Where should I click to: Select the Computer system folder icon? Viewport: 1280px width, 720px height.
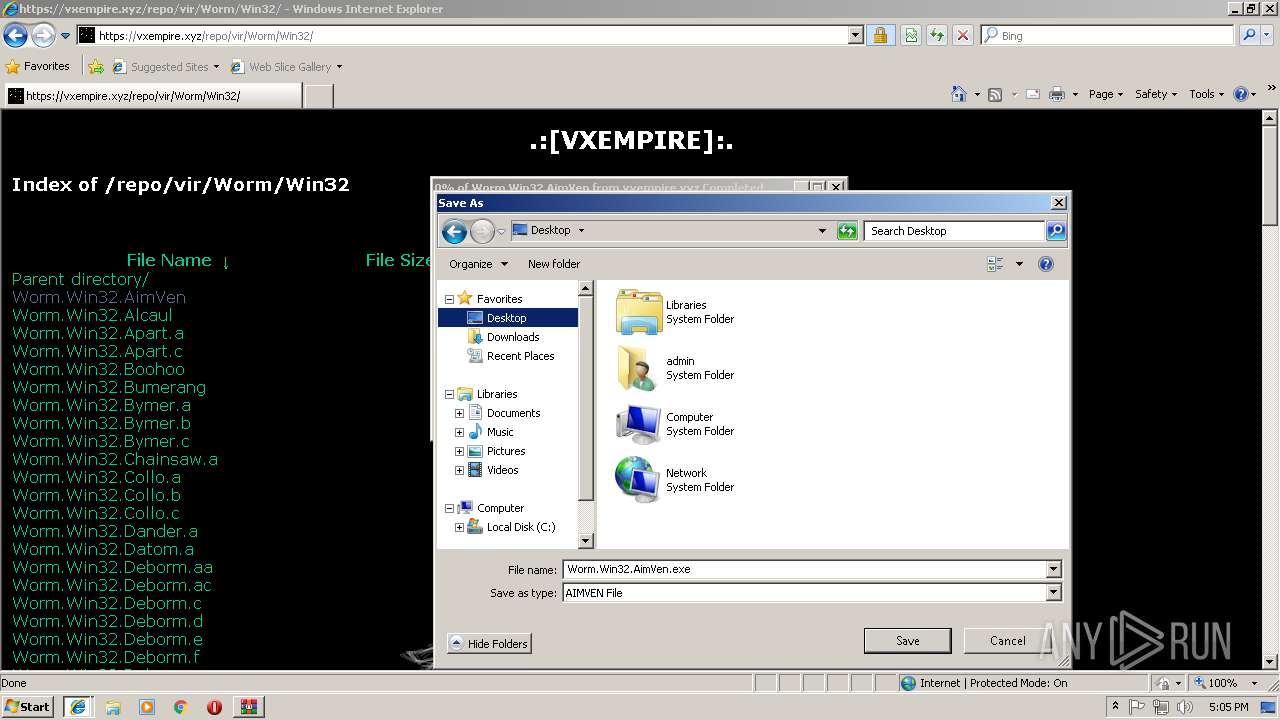pyautogui.click(x=639, y=424)
